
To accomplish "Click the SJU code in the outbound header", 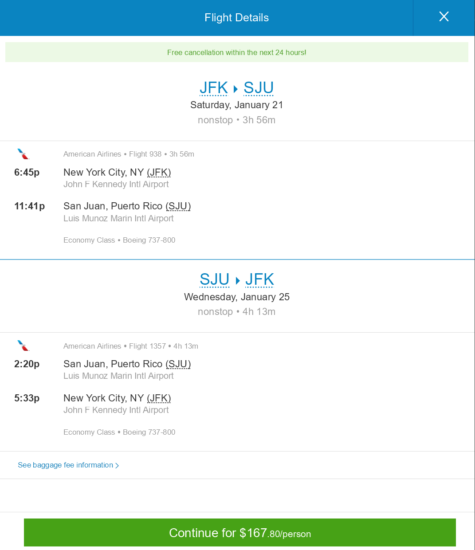I will point(259,88).
